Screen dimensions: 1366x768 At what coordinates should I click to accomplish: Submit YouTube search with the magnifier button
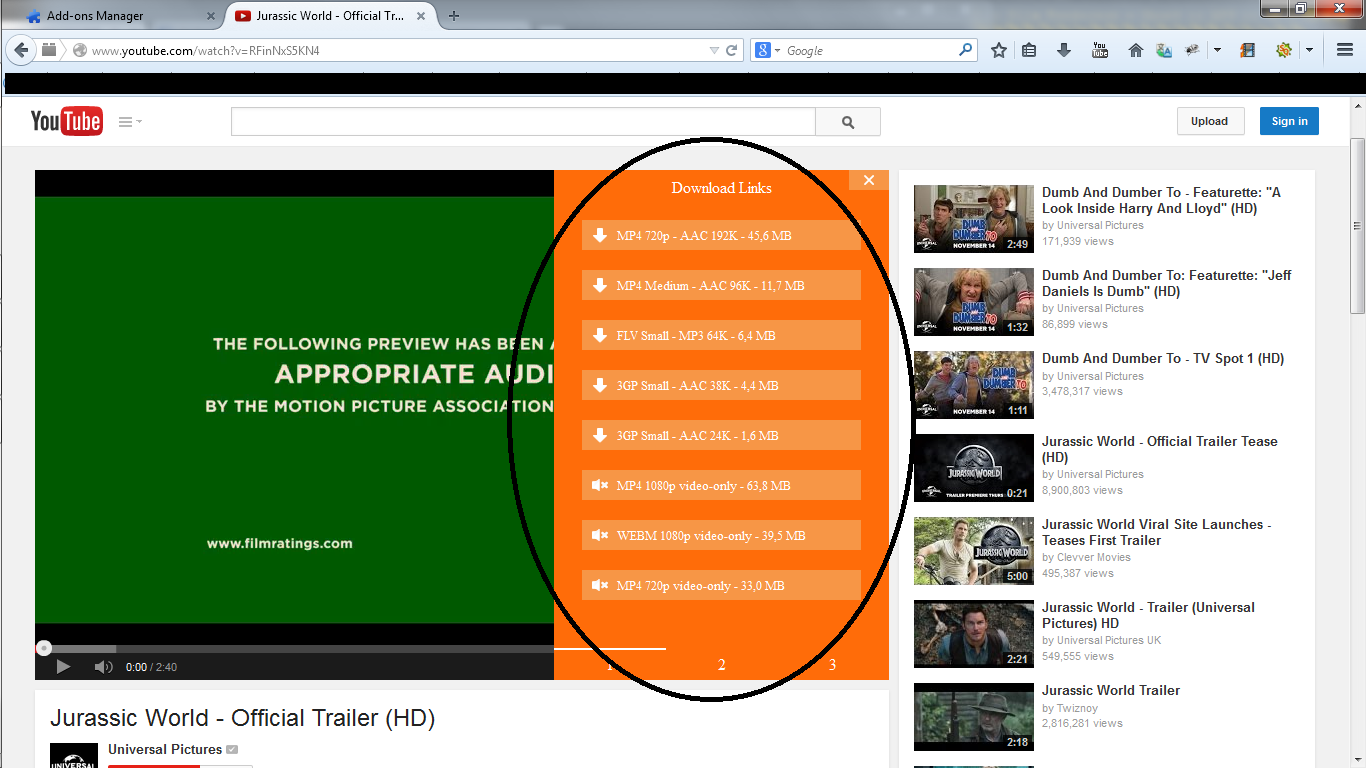pyautogui.click(x=848, y=122)
